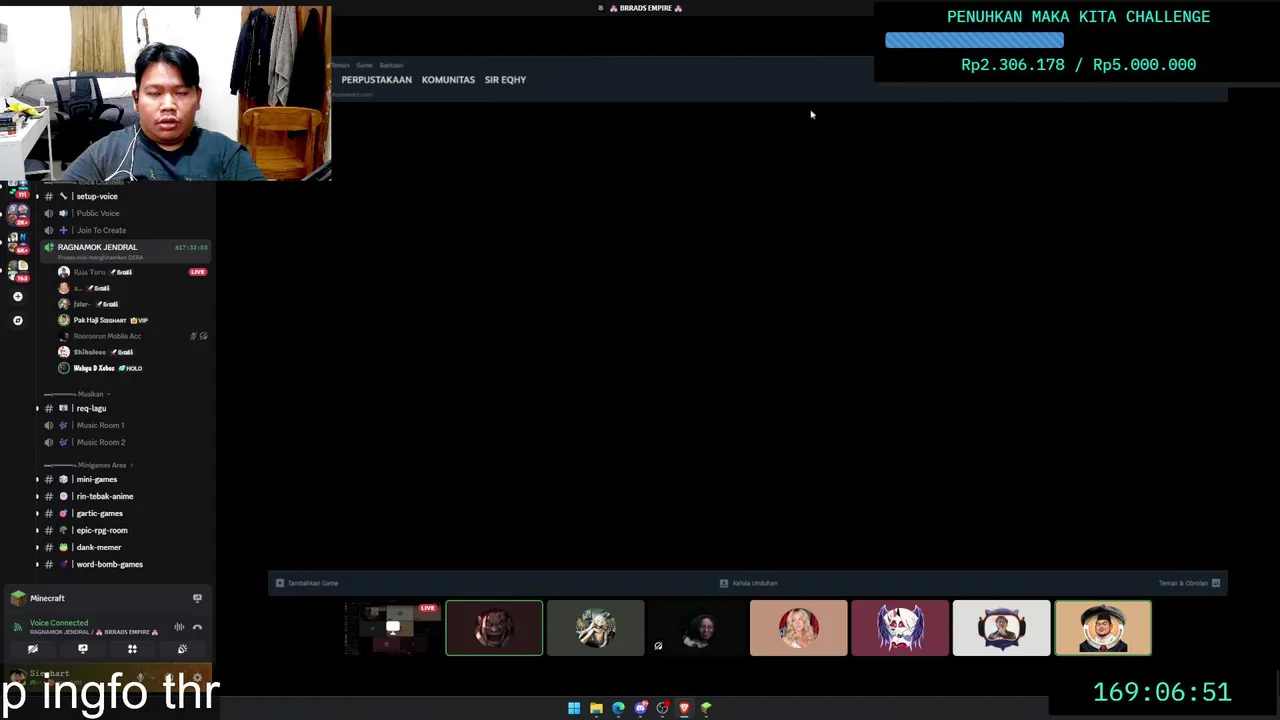Expand the dank-memer channel arrow
The width and height of the screenshot is (1280, 720).
(37, 547)
